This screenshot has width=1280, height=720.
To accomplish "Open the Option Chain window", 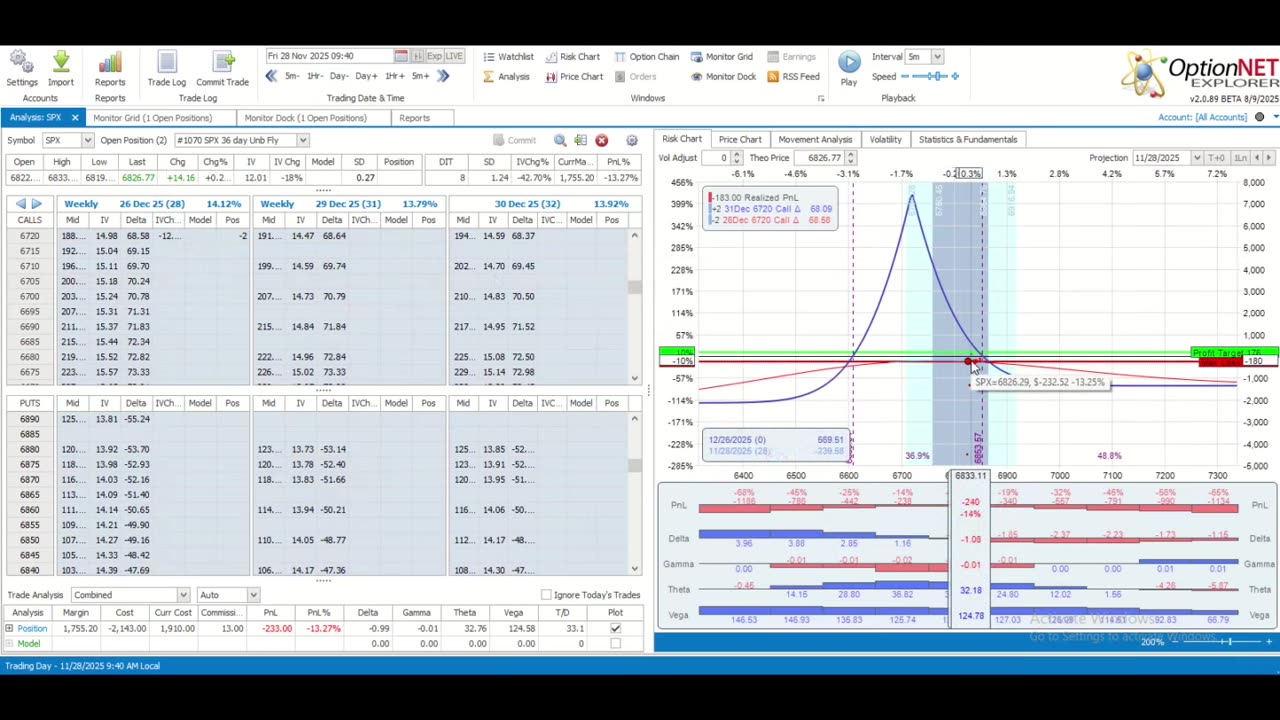I will pos(647,57).
